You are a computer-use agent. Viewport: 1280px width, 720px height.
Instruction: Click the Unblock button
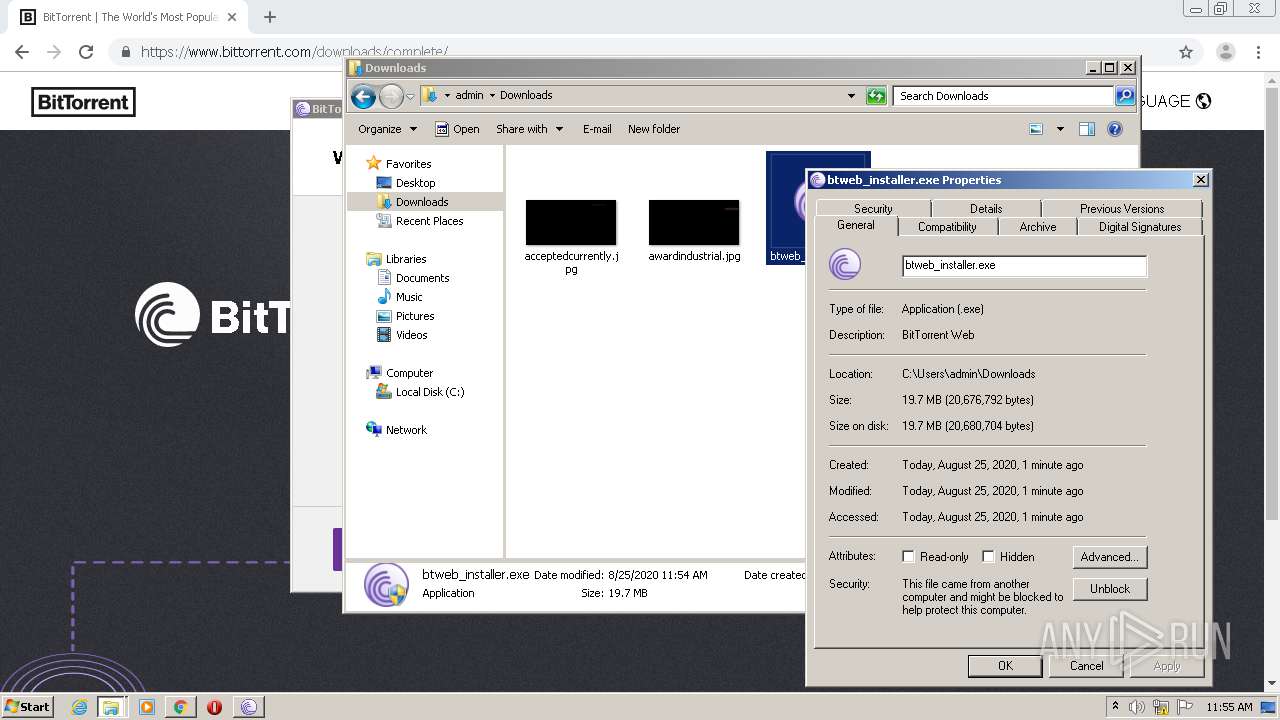(x=1110, y=589)
